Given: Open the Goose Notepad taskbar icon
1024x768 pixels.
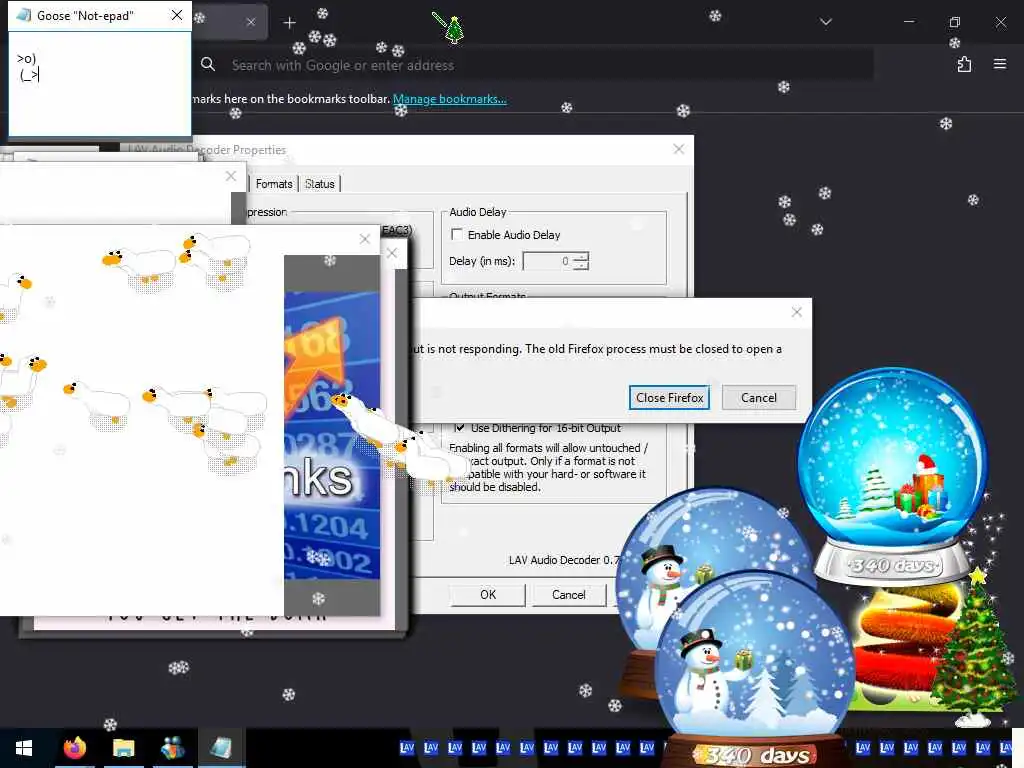Looking at the screenshot, I should click(x=221, y=748).
